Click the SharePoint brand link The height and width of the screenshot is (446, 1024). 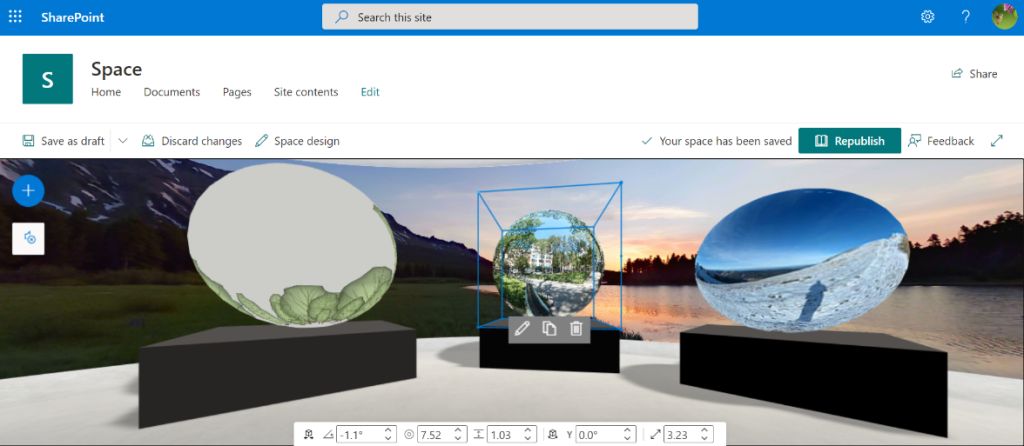(72, 18)
